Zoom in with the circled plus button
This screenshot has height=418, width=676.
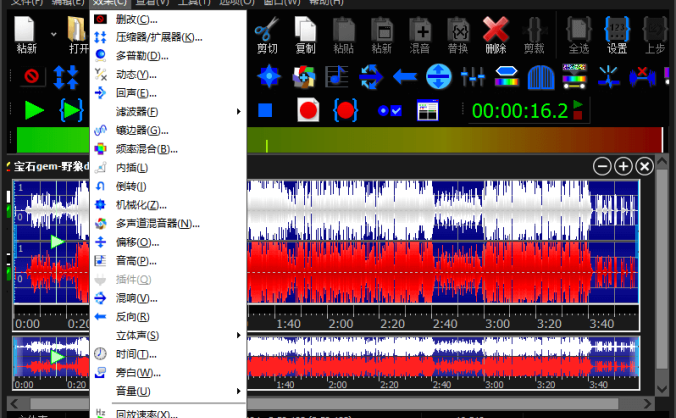click(x=623, y=166)
